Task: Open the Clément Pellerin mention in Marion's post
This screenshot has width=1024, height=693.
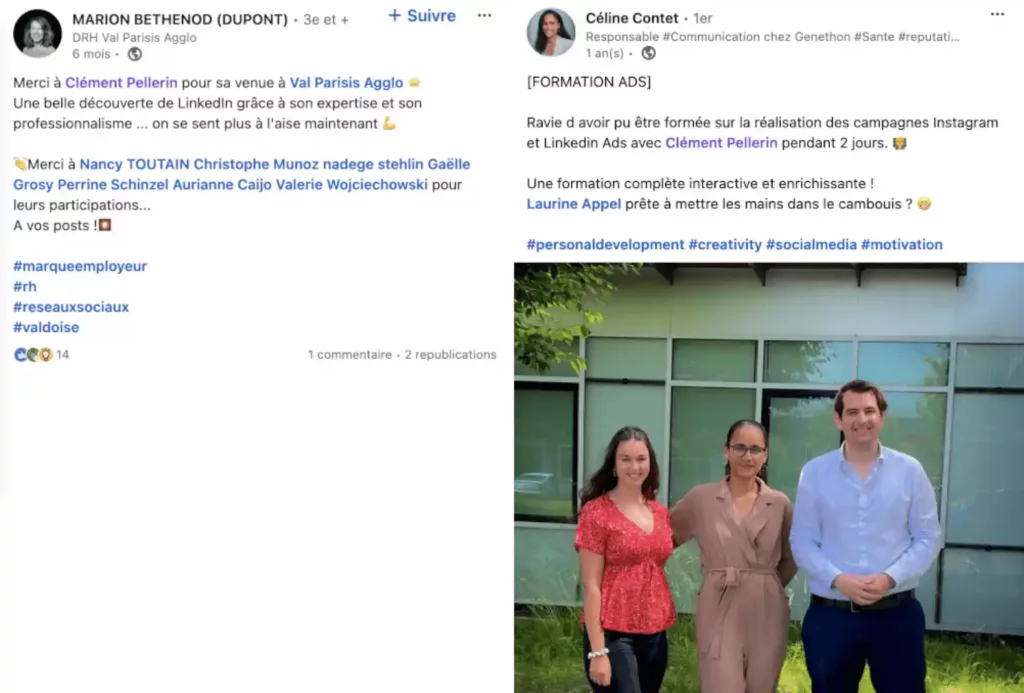Action: pyautogui.click(x=121, y=83)
